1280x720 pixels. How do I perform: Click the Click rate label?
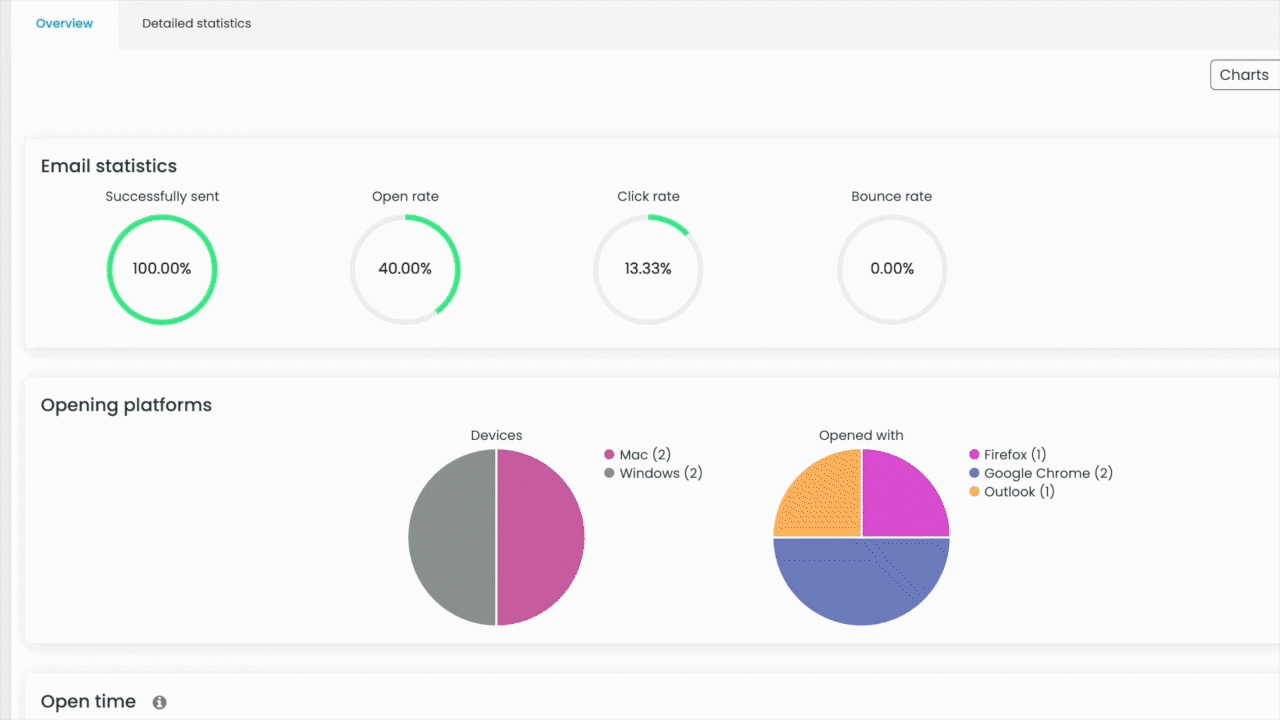[648, 197]
